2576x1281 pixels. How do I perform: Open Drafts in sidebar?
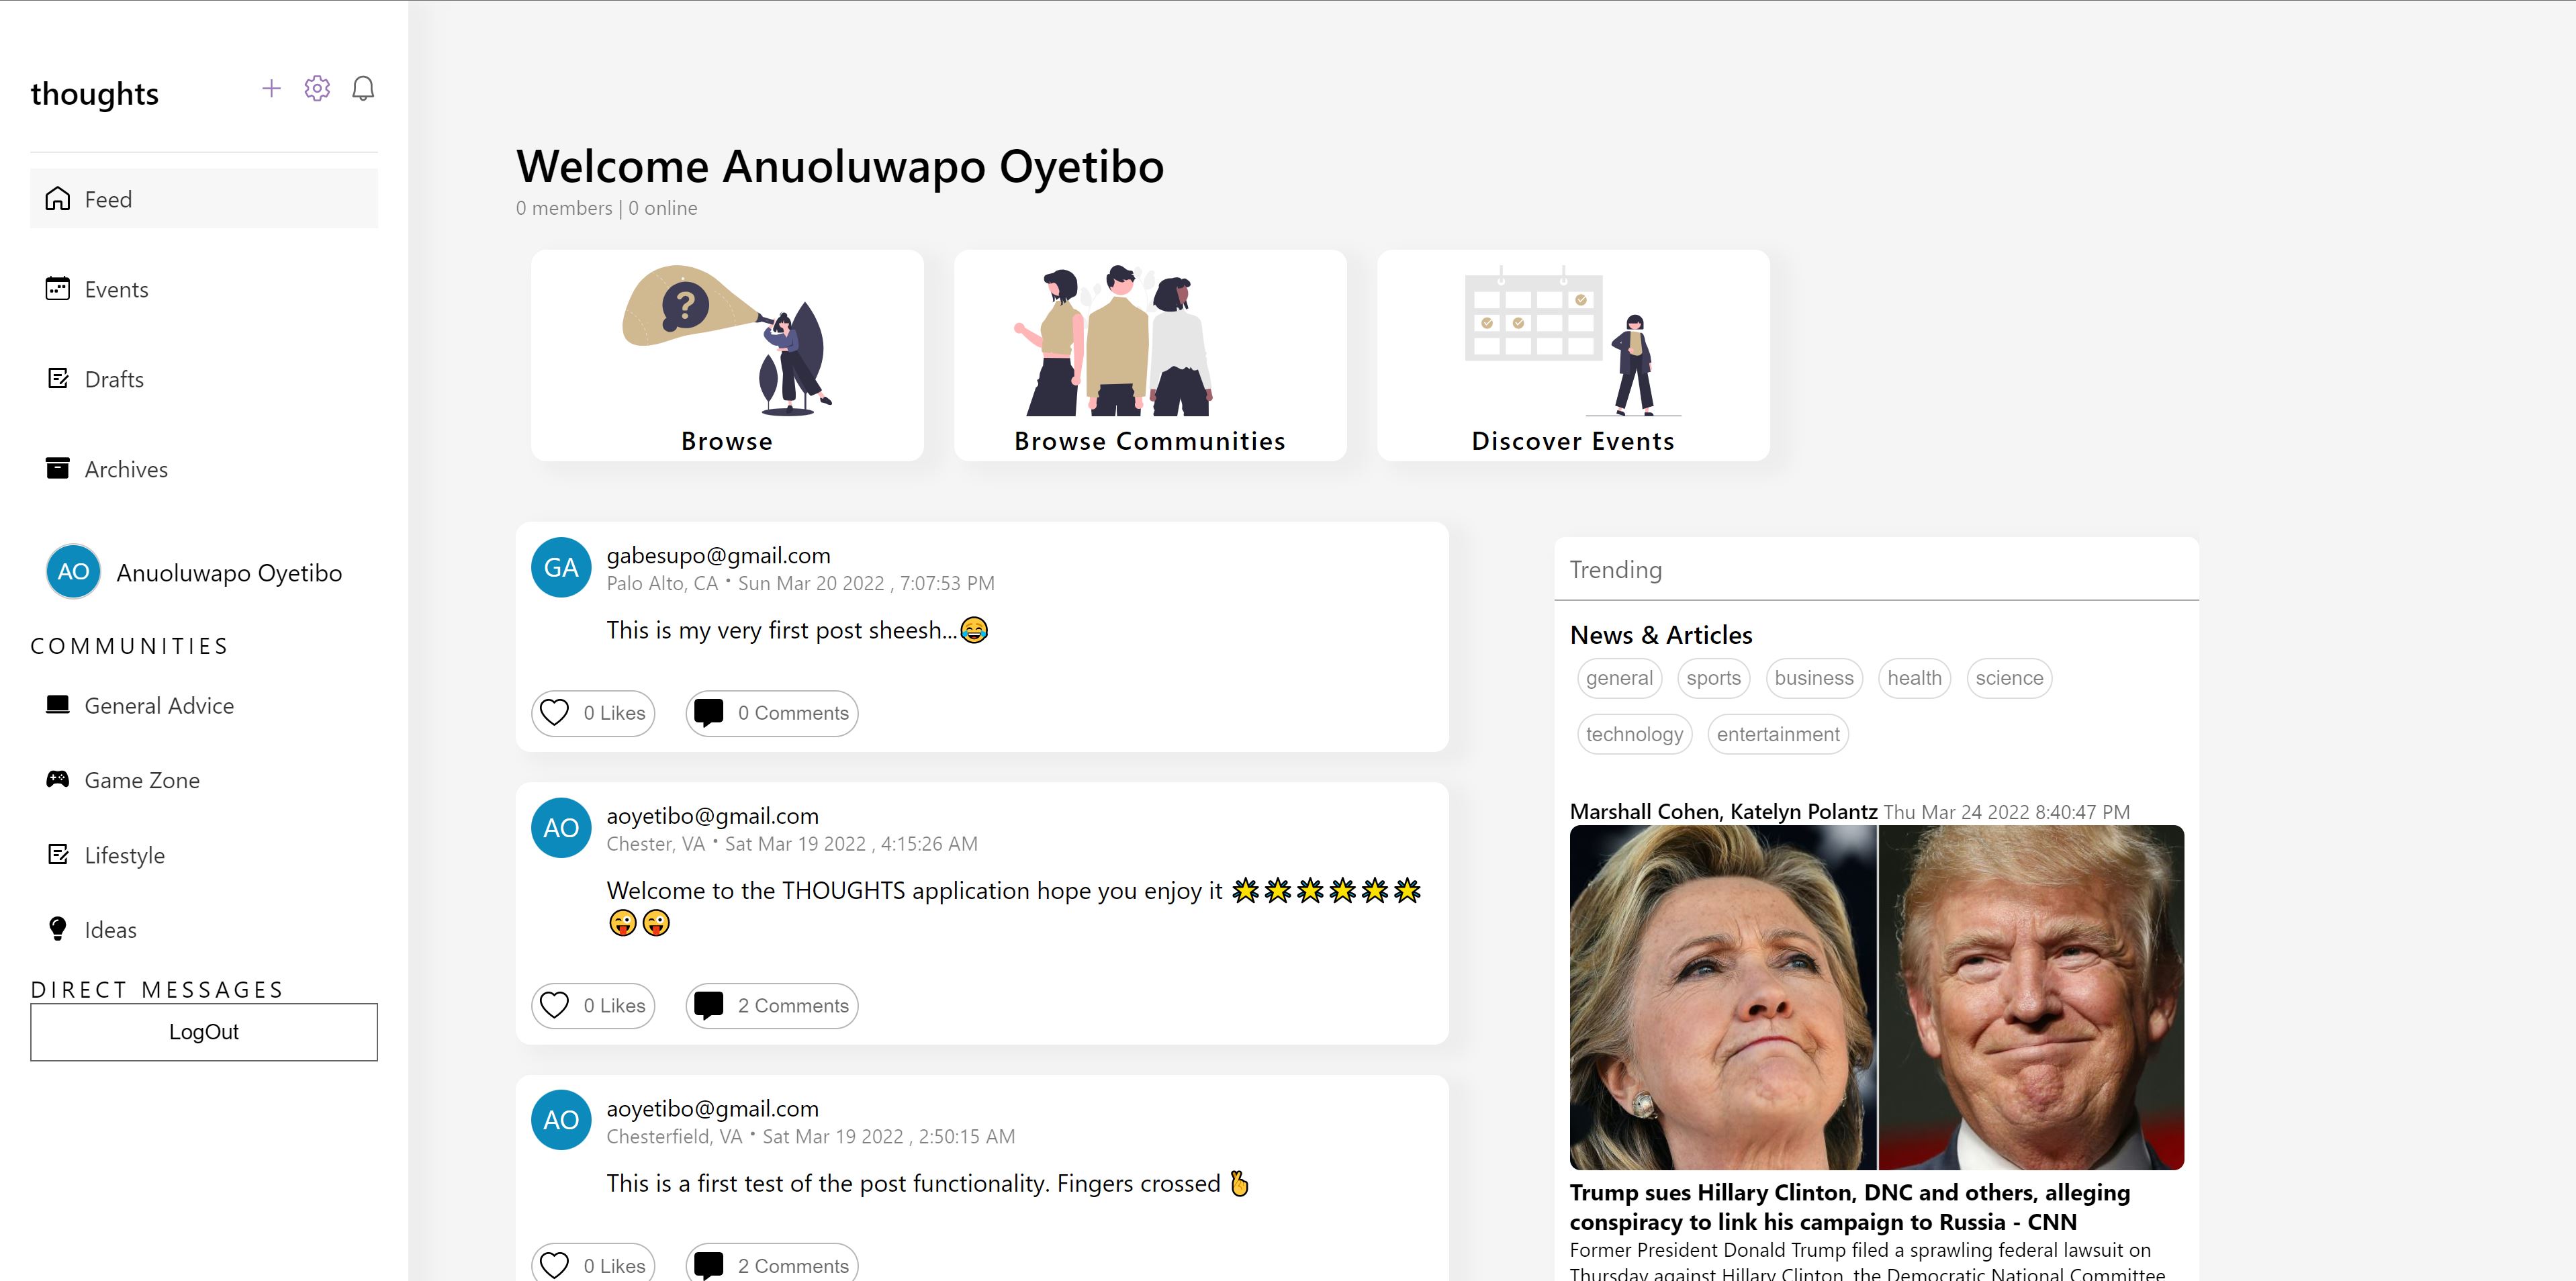pos(204,379)
